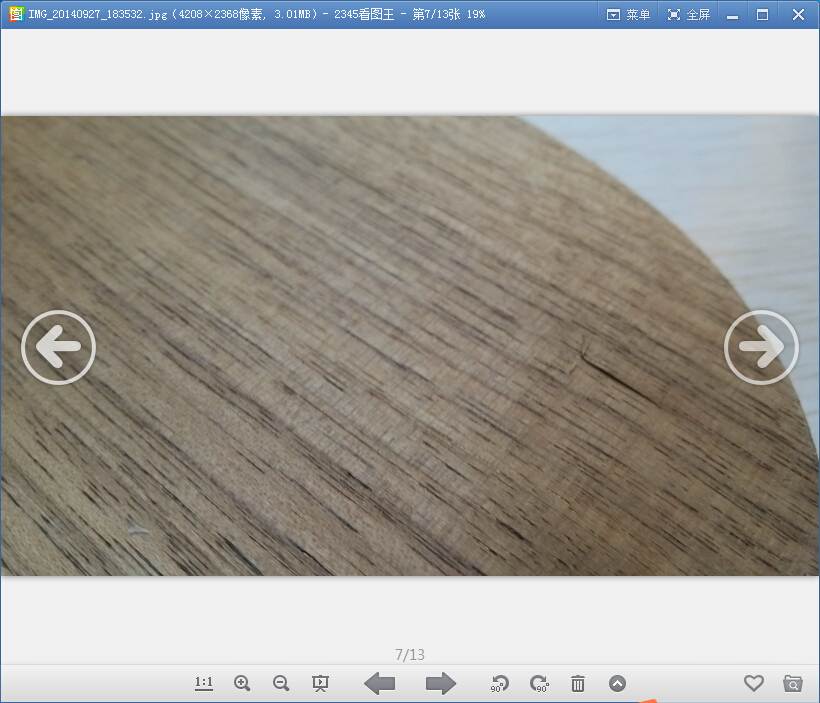Viewport: 820px width, 703px height.
Task: Add the image to favorites with heart icon
Action: pos(754,683)
